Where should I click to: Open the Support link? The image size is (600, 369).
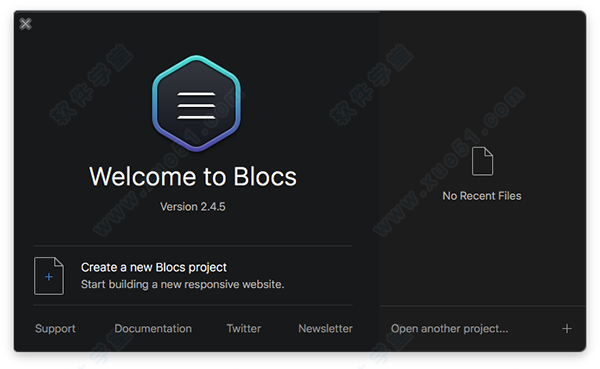coord(55,328)
